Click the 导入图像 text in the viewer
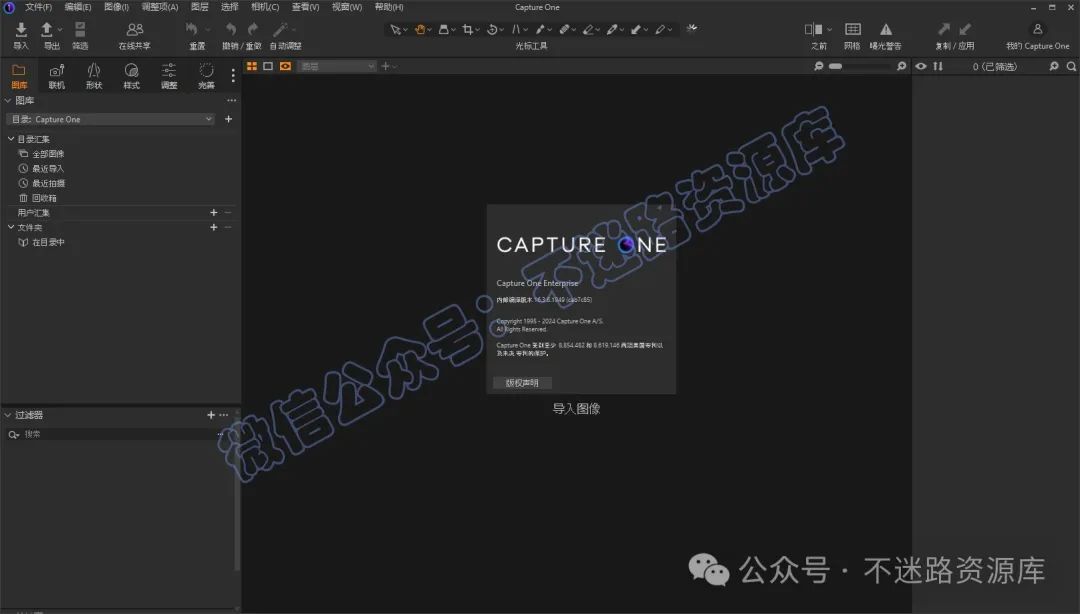 tap(577, 409)
